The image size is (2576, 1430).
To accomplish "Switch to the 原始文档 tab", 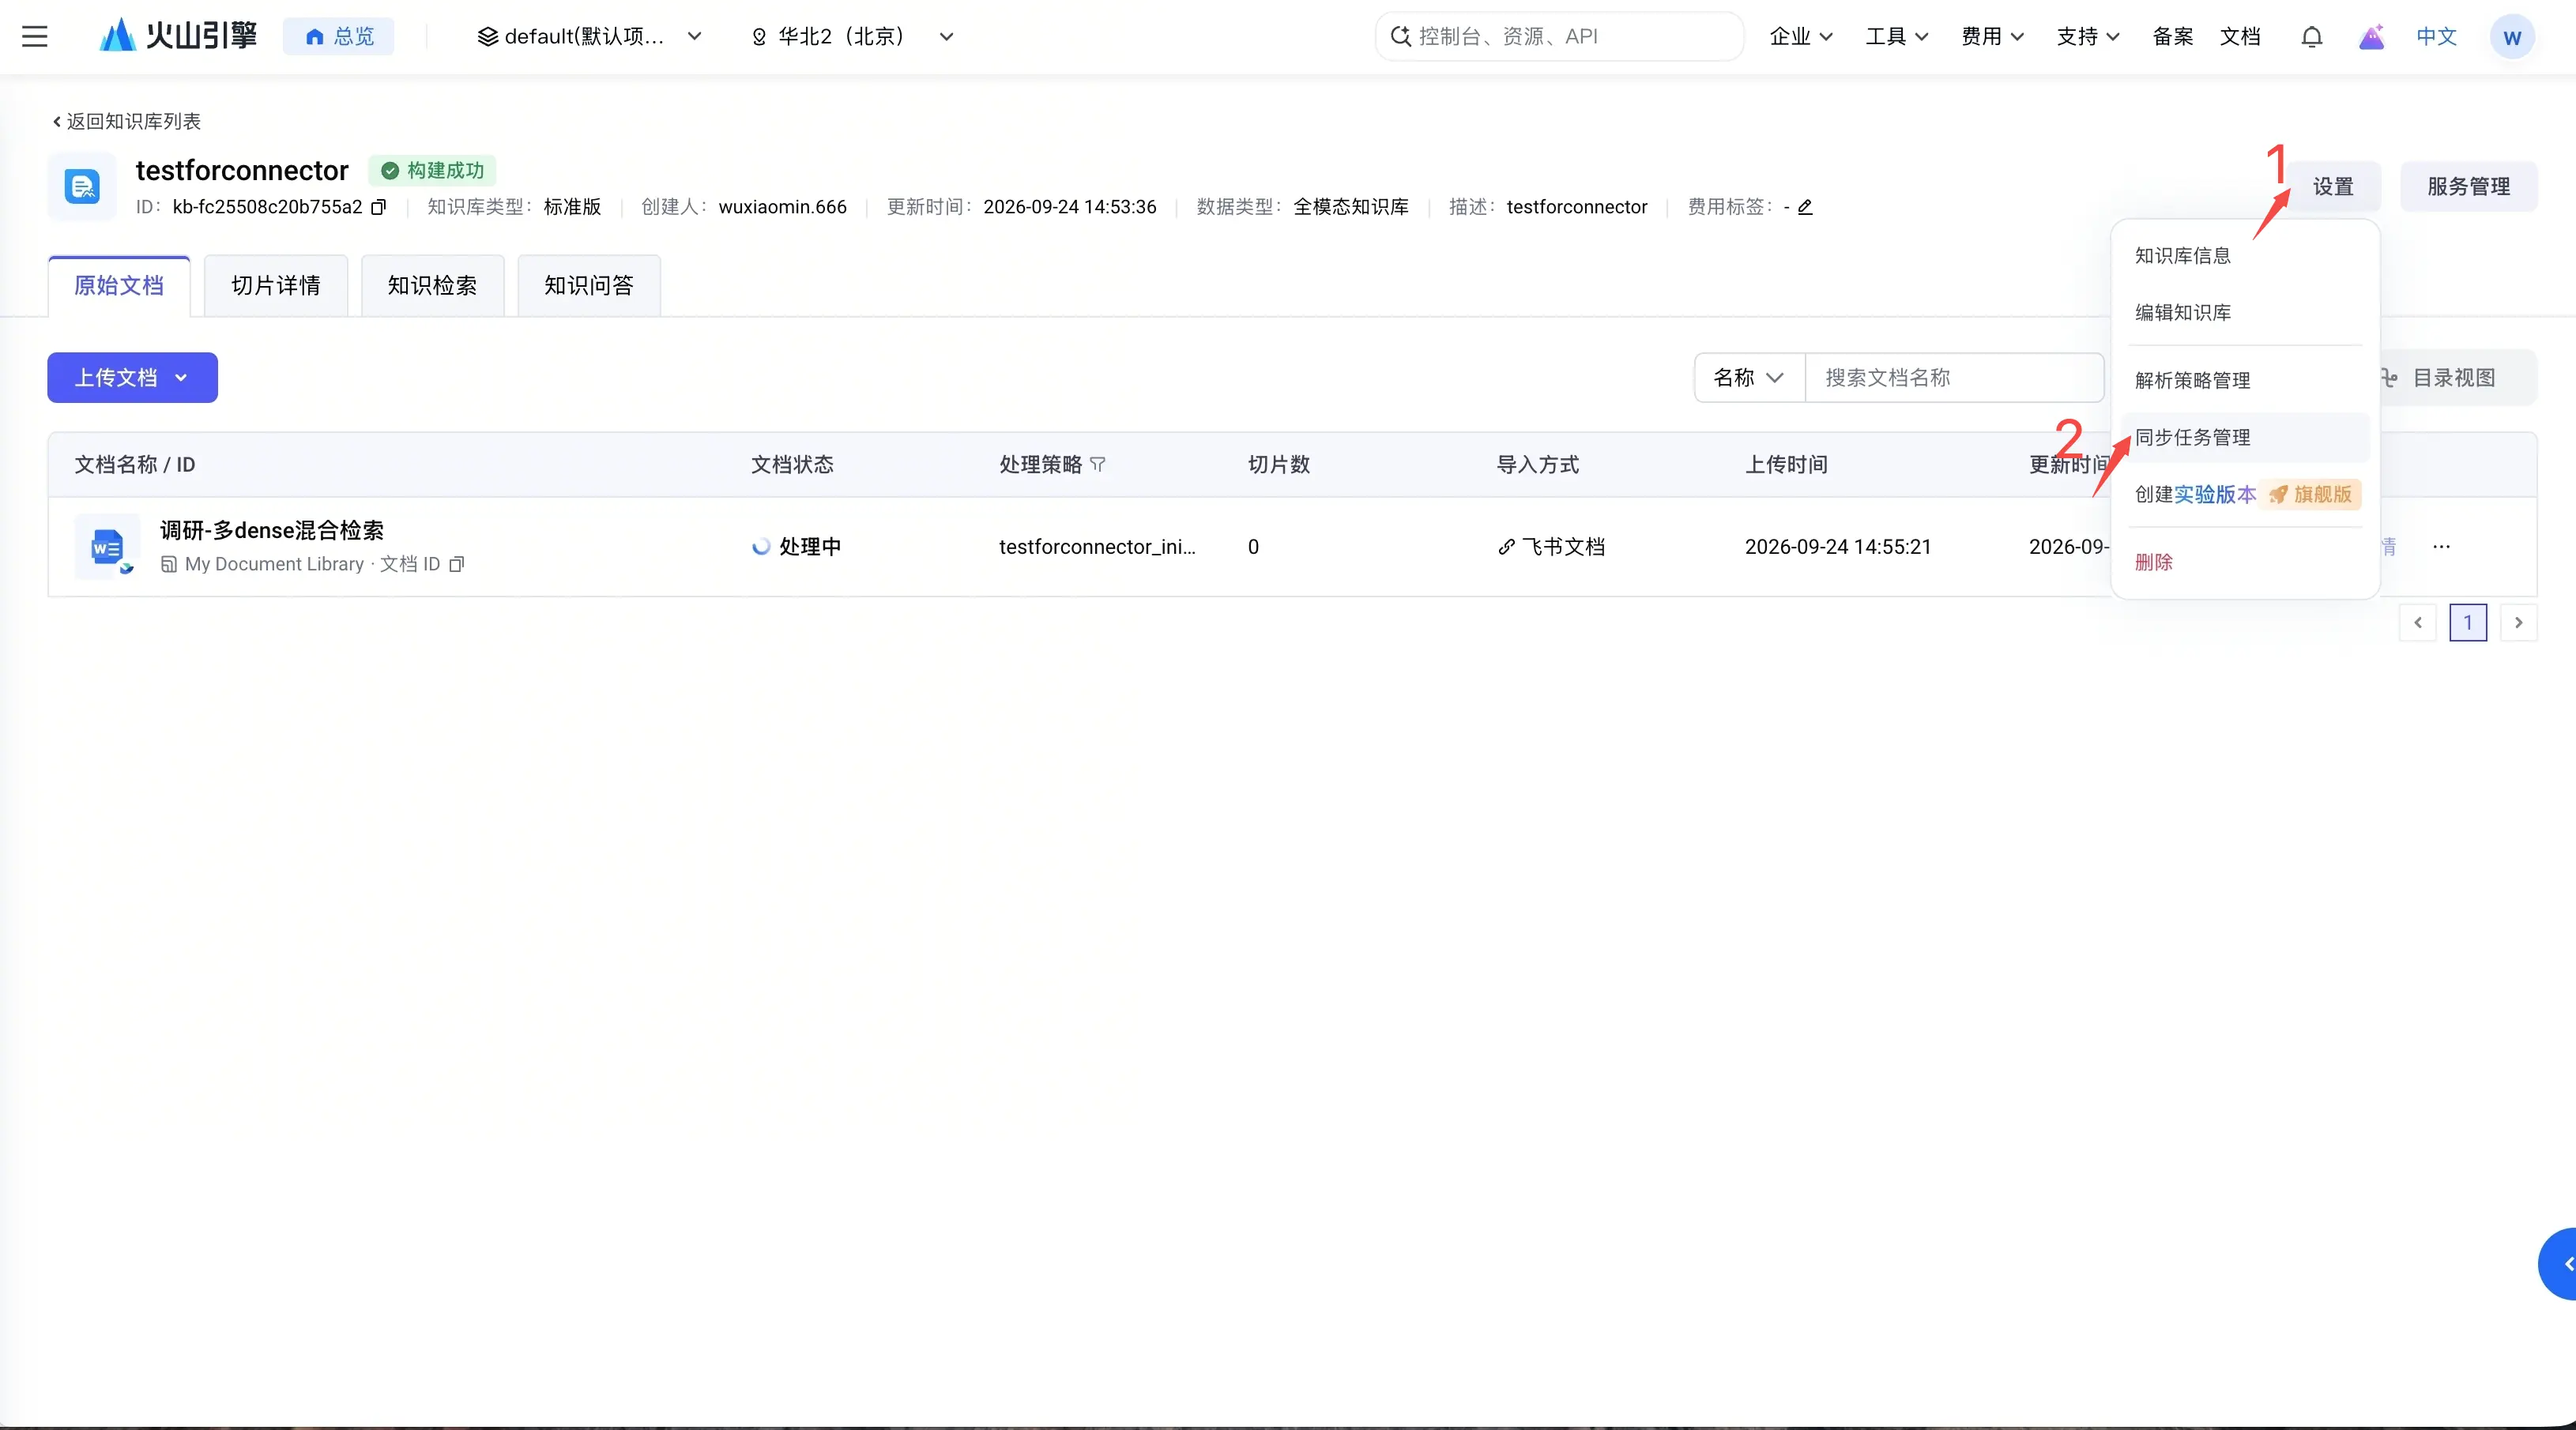I will 119,286.
